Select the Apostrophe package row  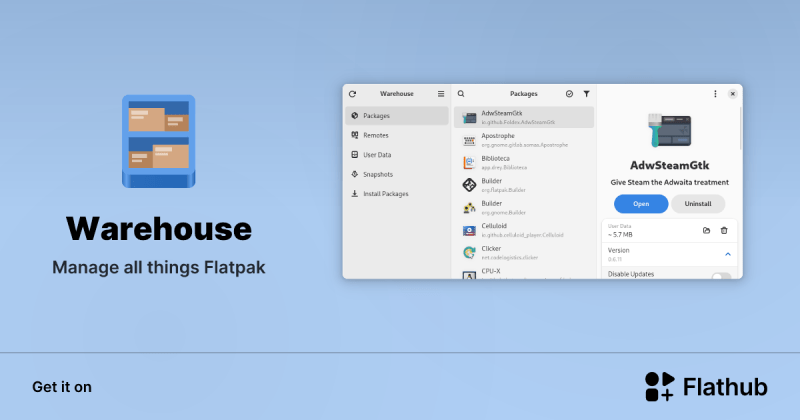(524, 140)
